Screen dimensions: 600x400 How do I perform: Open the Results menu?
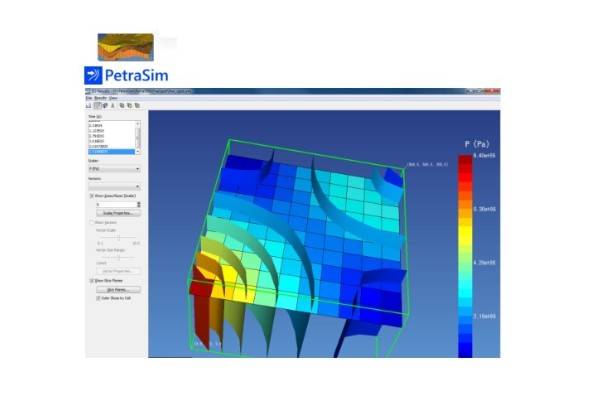[x=99, y=98]
